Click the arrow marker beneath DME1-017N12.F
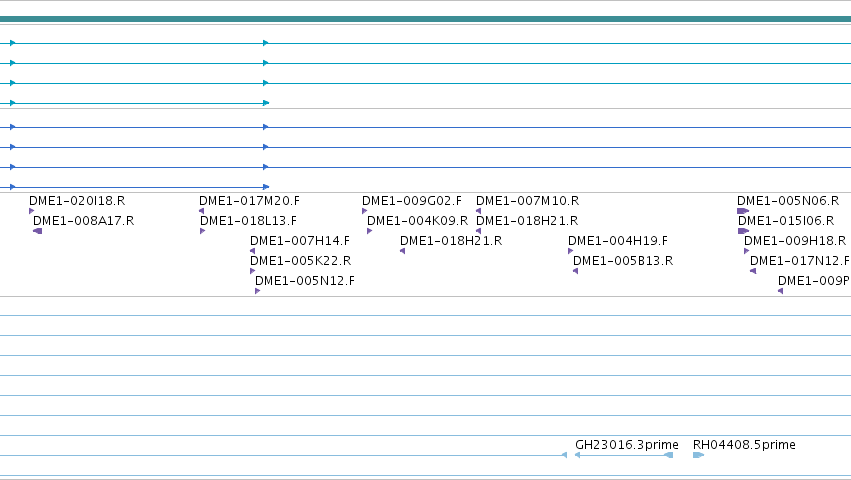The width and height of the screenshot is (851, 480). pos(753,271)
